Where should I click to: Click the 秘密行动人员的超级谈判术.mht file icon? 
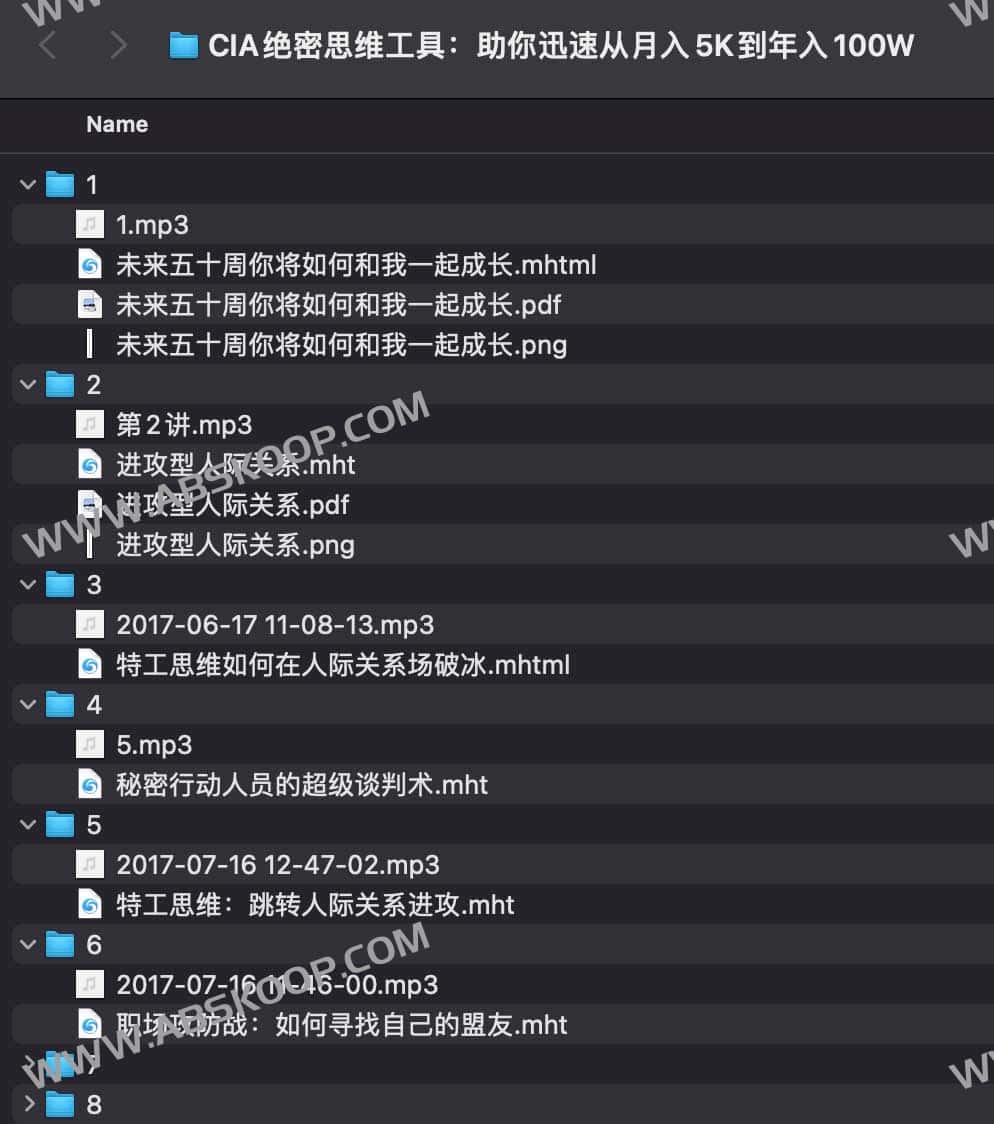coord(90,784)
